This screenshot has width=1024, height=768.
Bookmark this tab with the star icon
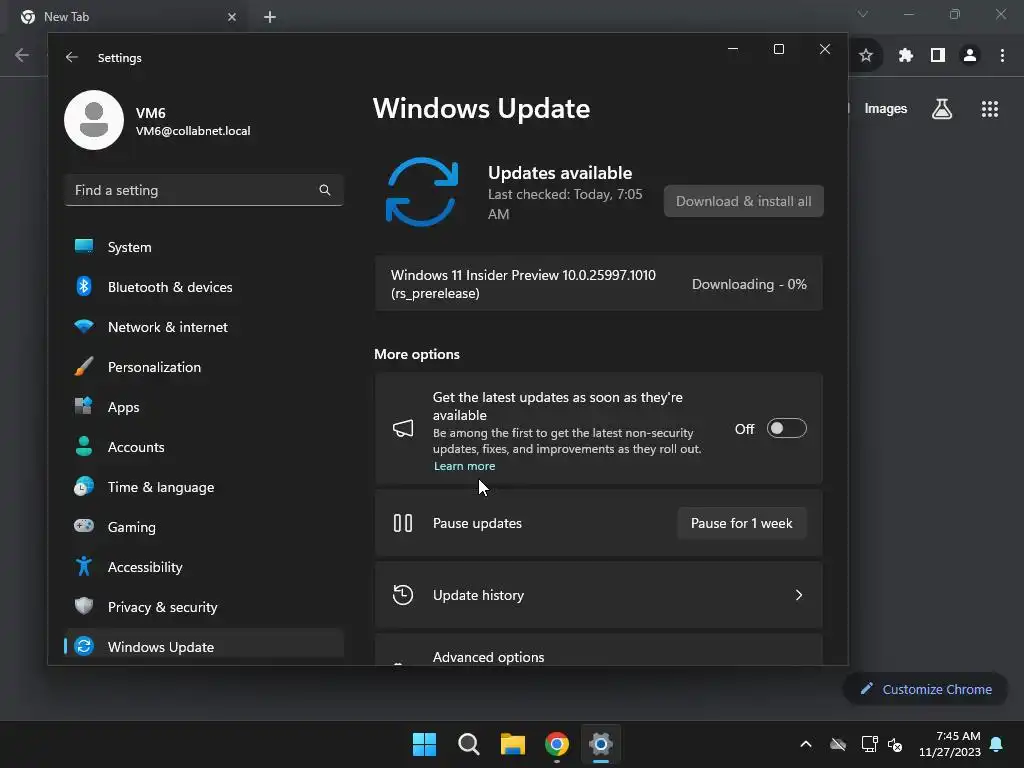865,56
